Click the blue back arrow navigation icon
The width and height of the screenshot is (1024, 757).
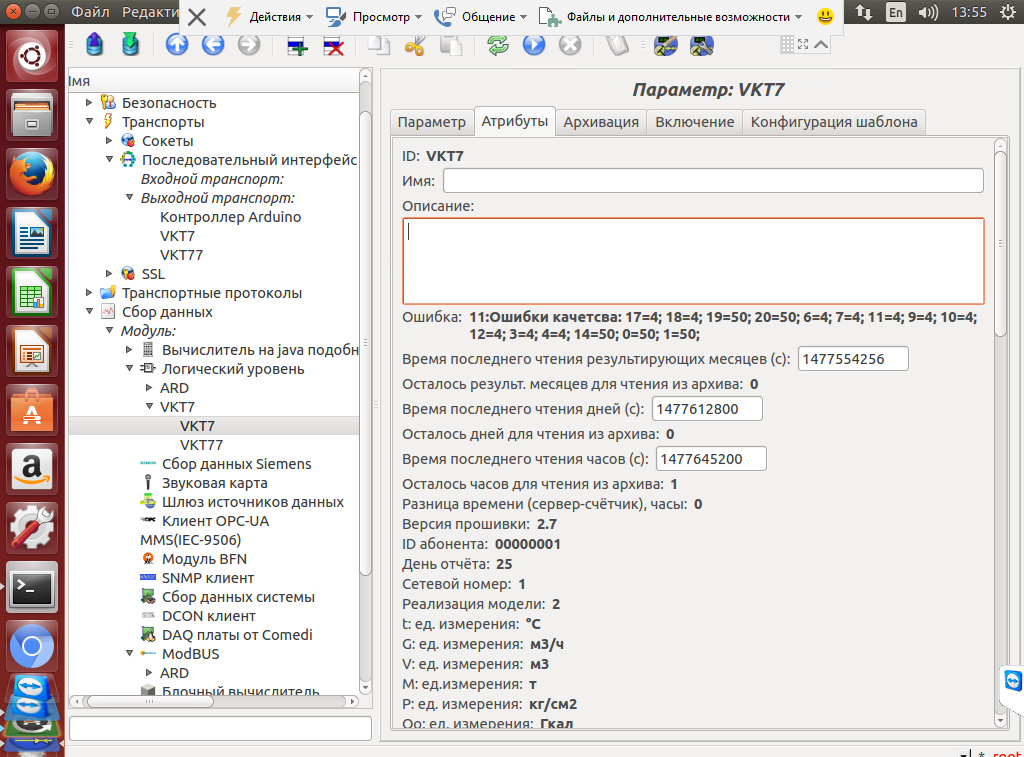[x=212, y=45]
